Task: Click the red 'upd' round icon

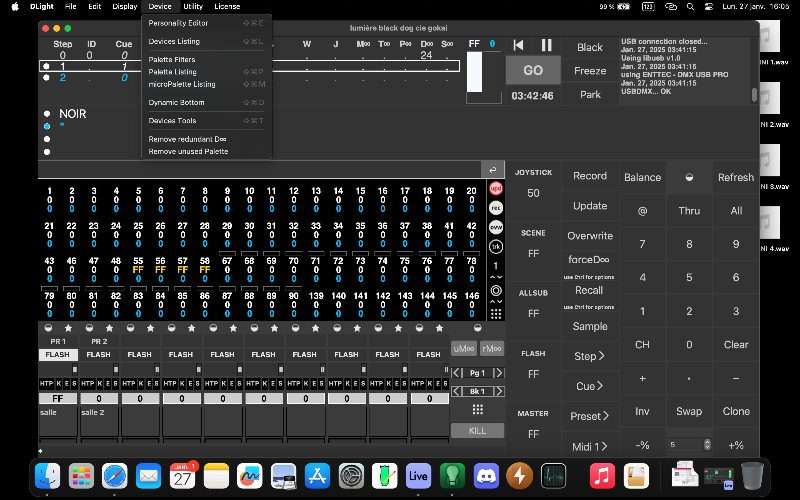Action: click(495, 188)
